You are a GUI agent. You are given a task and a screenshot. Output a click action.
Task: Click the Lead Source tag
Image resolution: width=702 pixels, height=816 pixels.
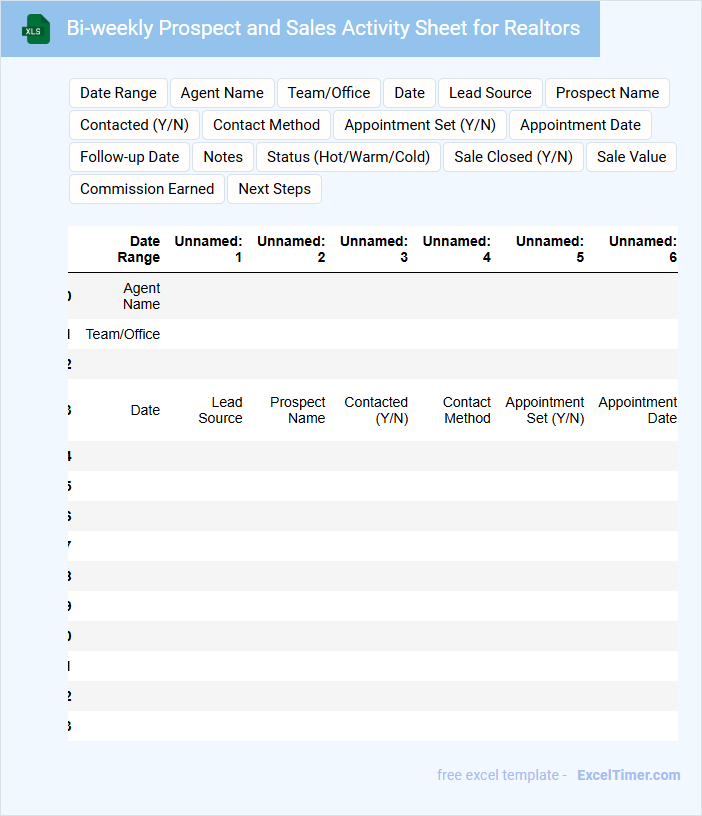coord(490,93)
